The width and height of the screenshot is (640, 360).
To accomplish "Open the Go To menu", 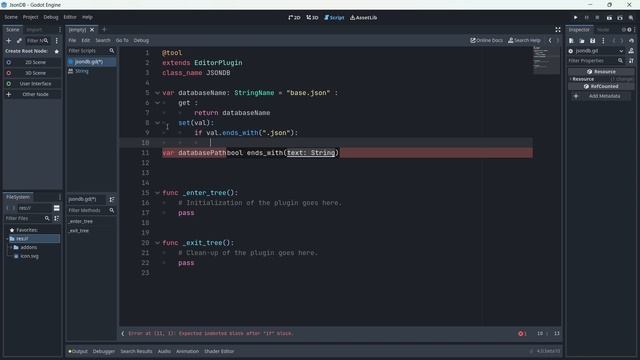I will (122, 40).
